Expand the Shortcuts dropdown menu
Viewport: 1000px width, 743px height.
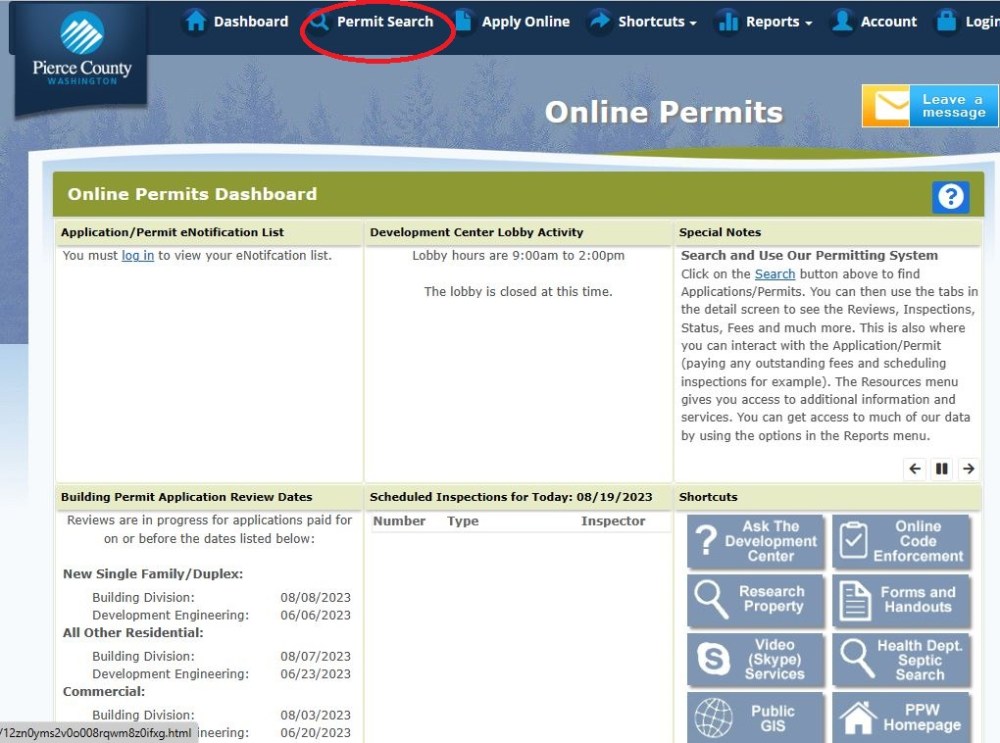642,22
